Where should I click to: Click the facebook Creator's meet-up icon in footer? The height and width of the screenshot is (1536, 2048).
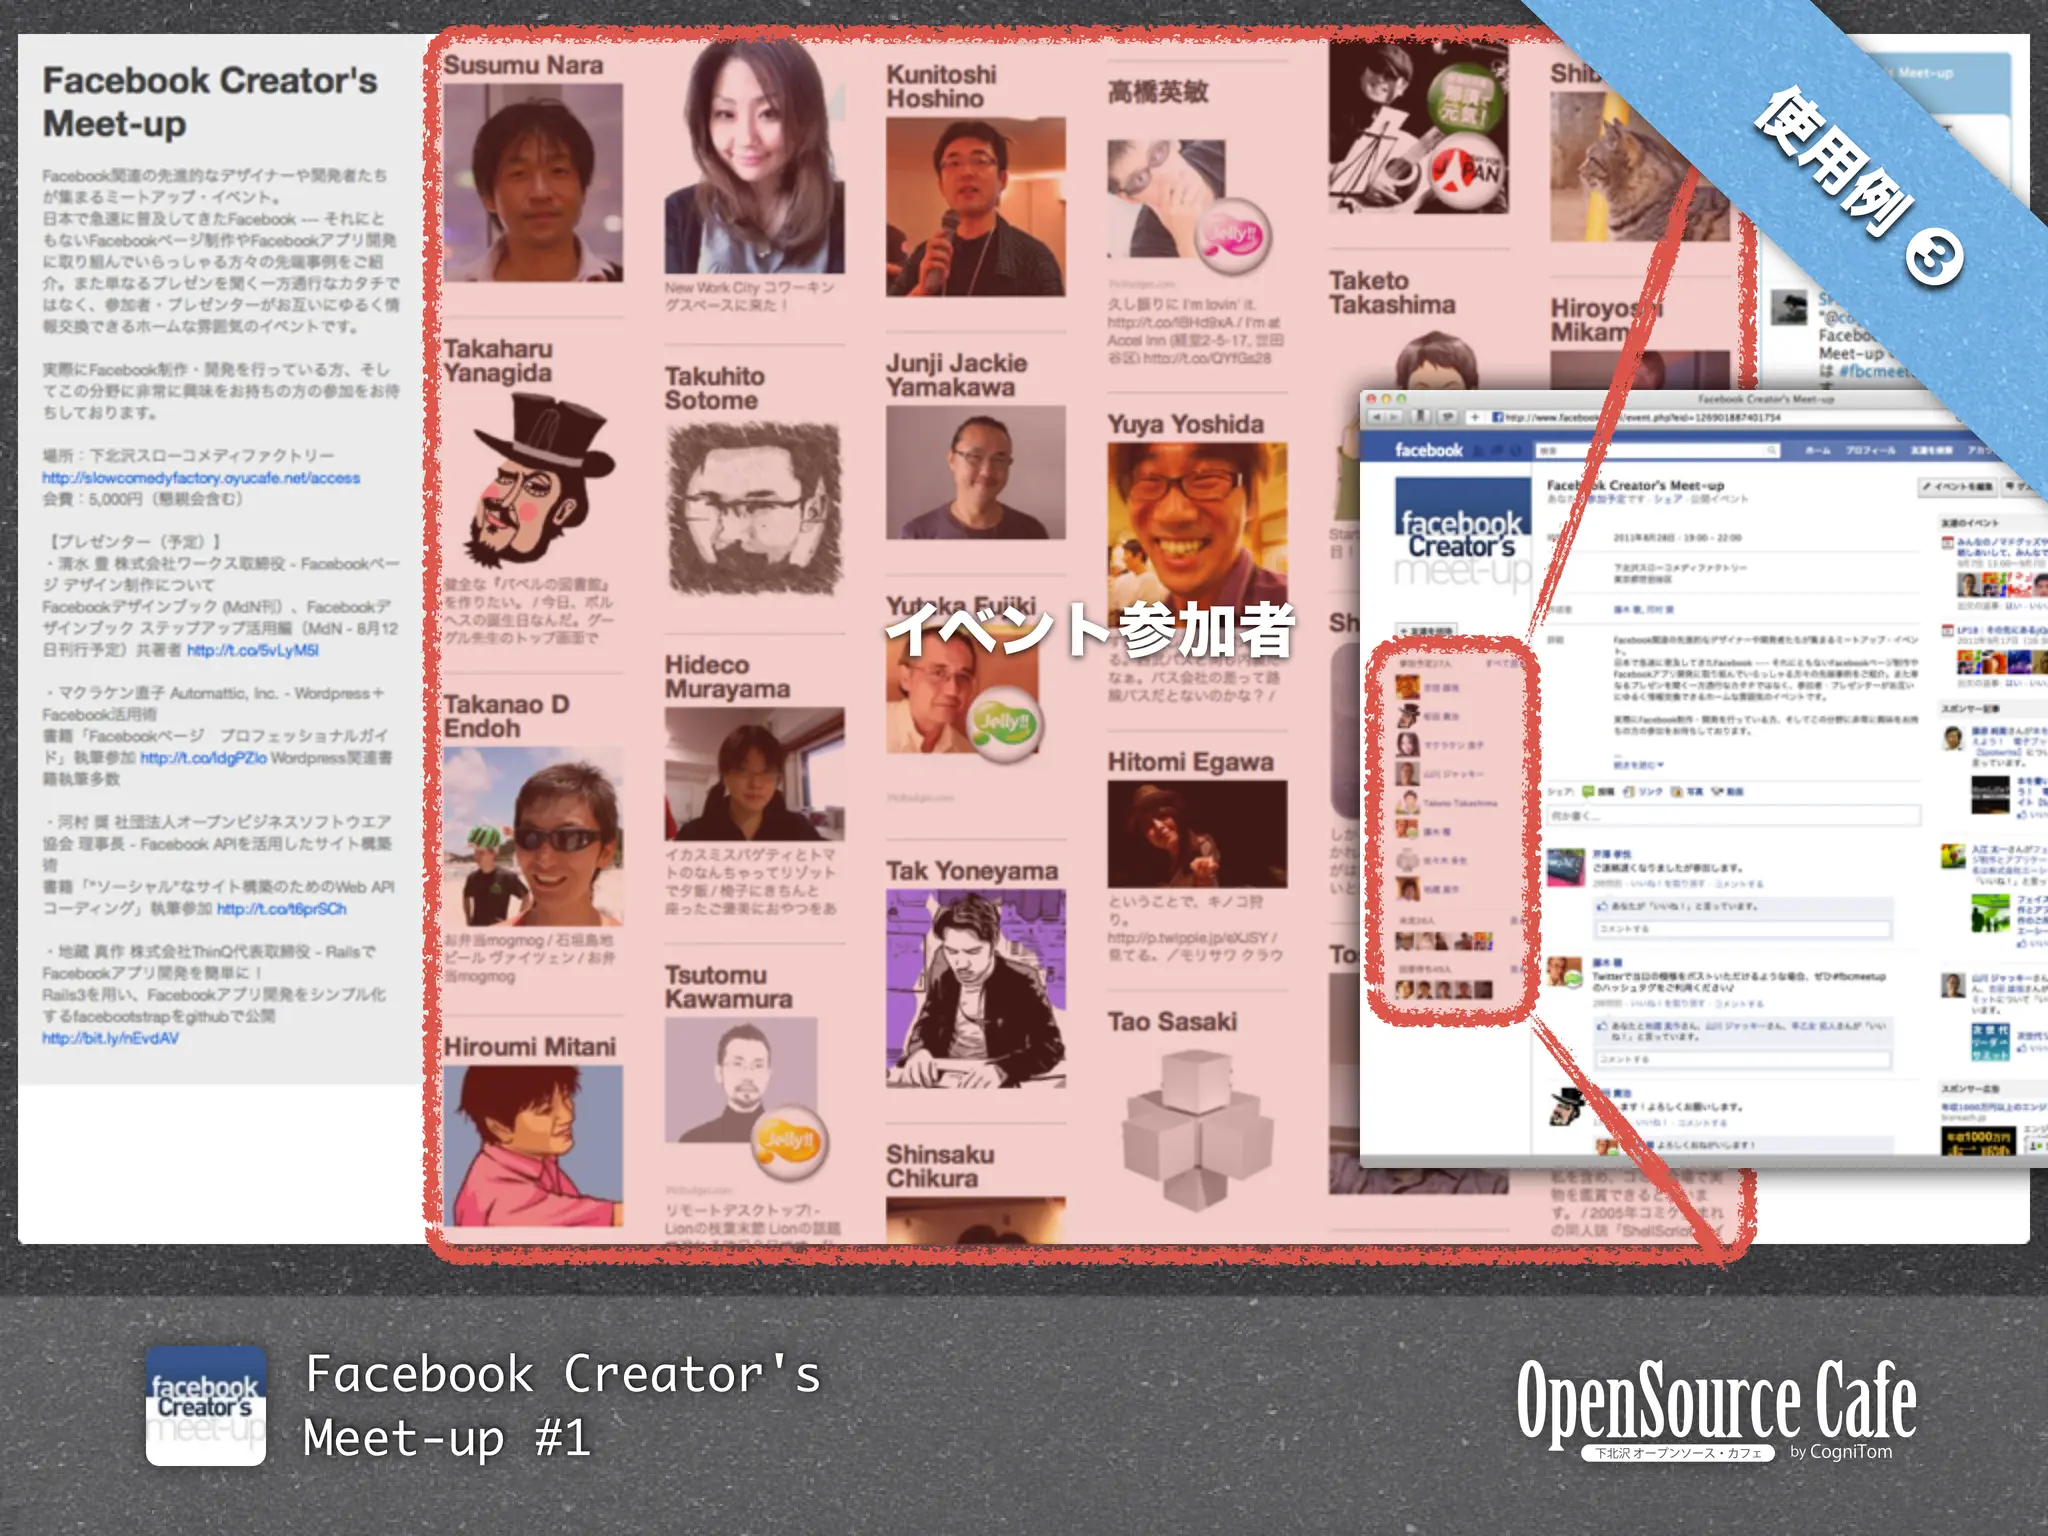[x=206, y=1405]
